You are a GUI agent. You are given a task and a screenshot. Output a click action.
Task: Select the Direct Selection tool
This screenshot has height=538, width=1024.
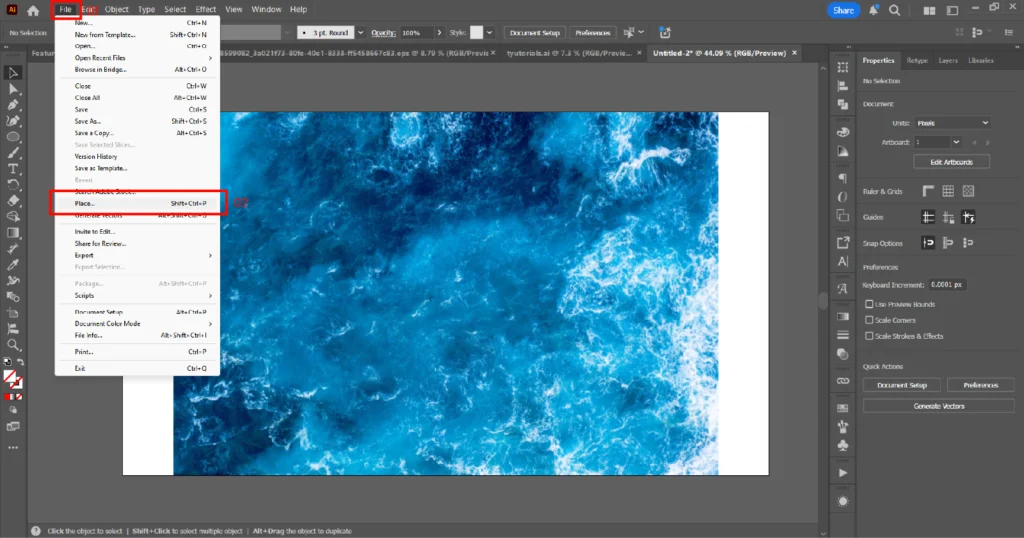(12, 89)
